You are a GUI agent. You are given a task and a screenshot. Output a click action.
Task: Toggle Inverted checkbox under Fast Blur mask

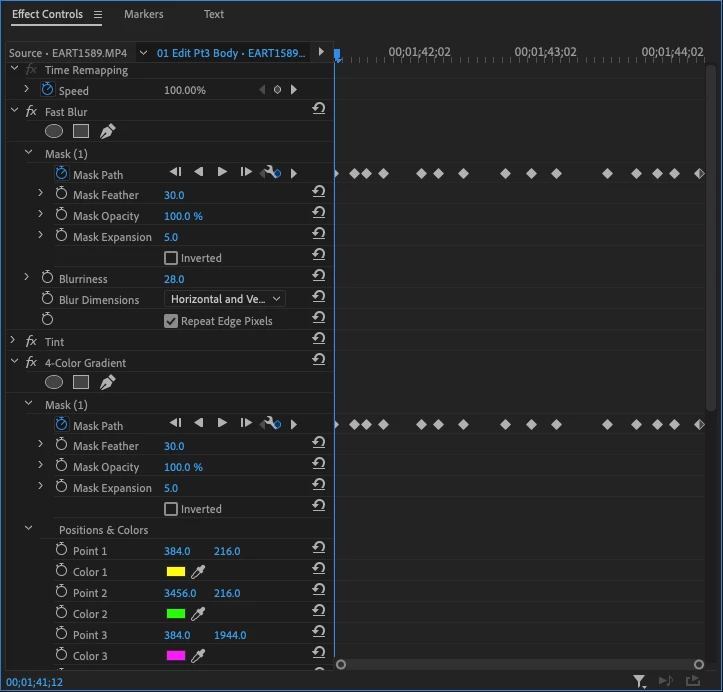(171, 258)
